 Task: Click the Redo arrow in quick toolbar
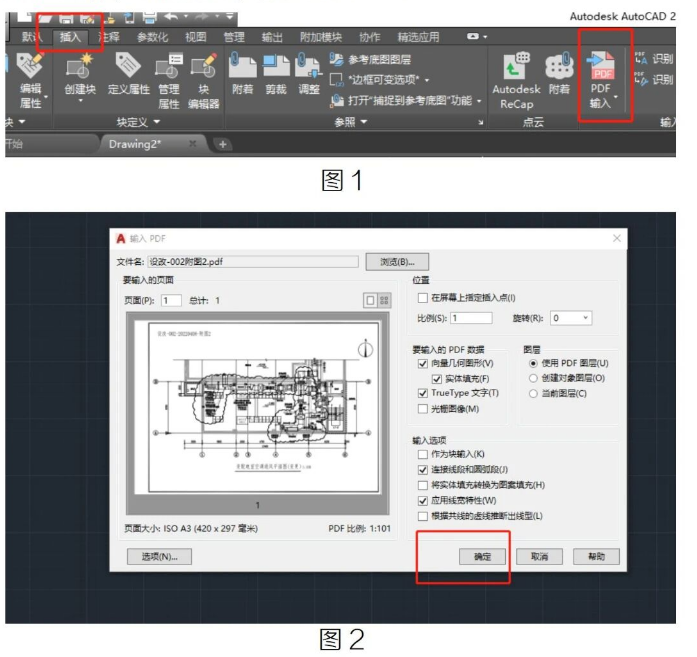202,17
